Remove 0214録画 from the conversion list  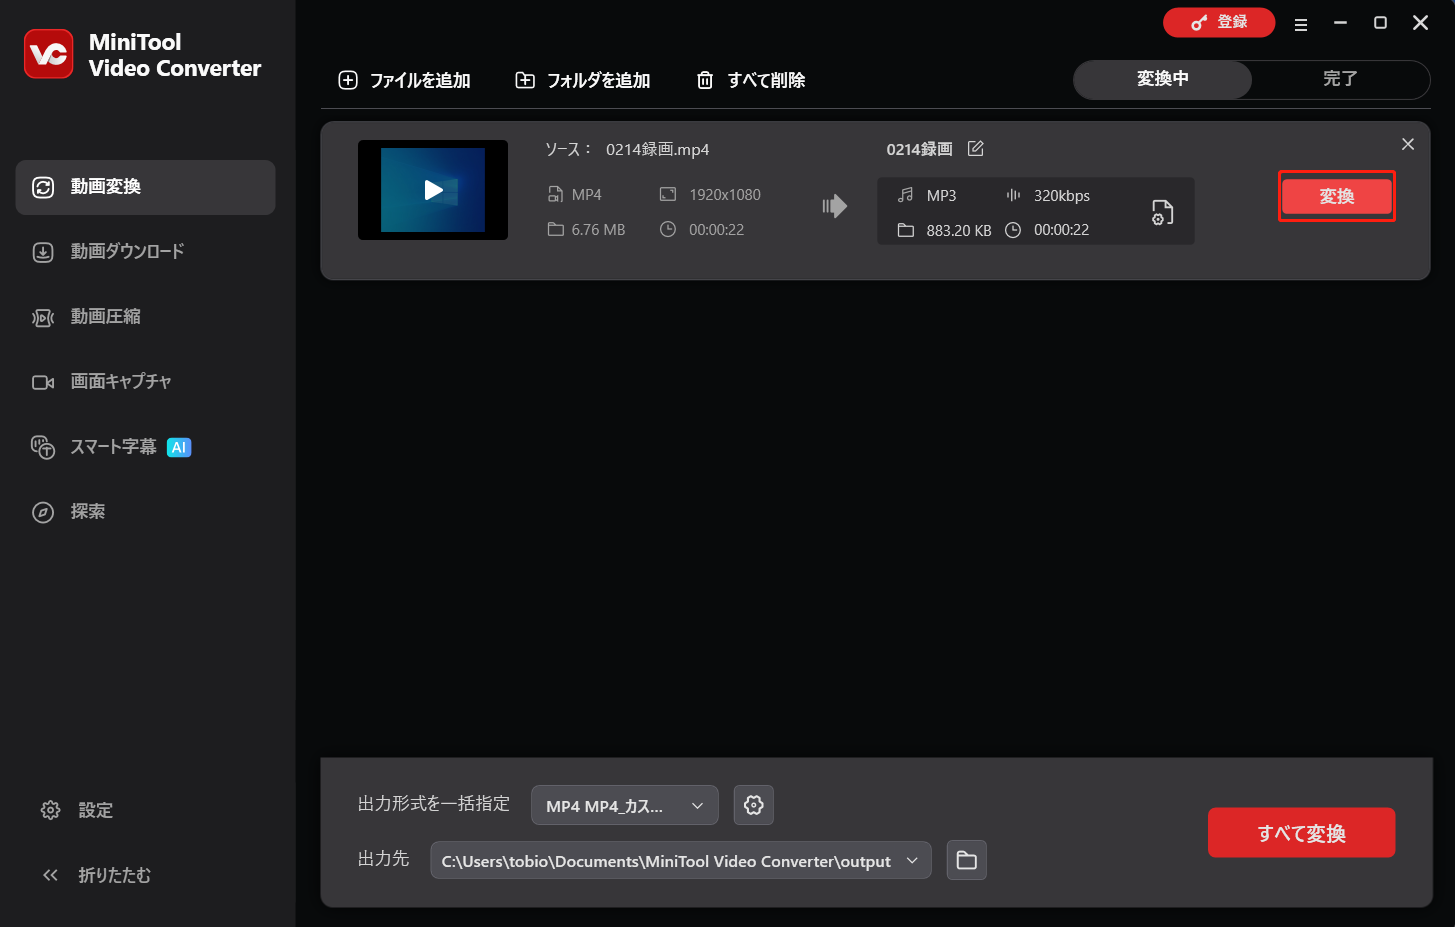point(1407,144)
